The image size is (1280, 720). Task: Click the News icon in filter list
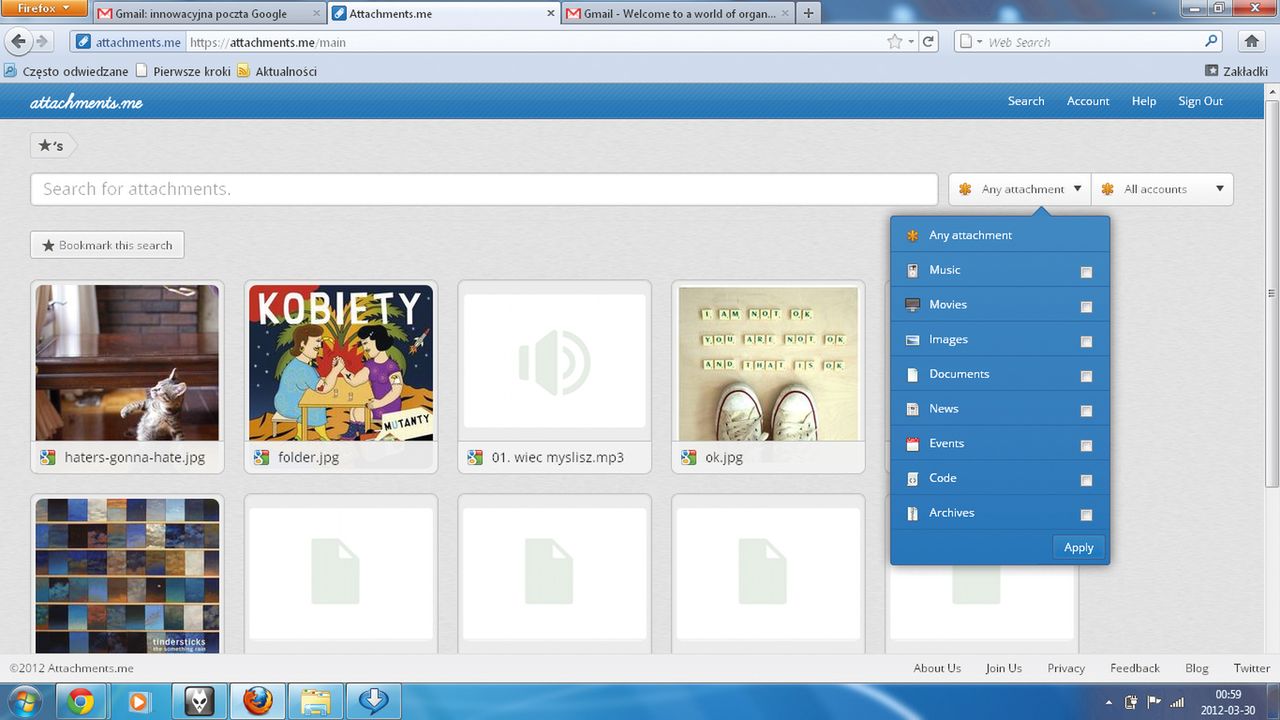coord(912,409)
